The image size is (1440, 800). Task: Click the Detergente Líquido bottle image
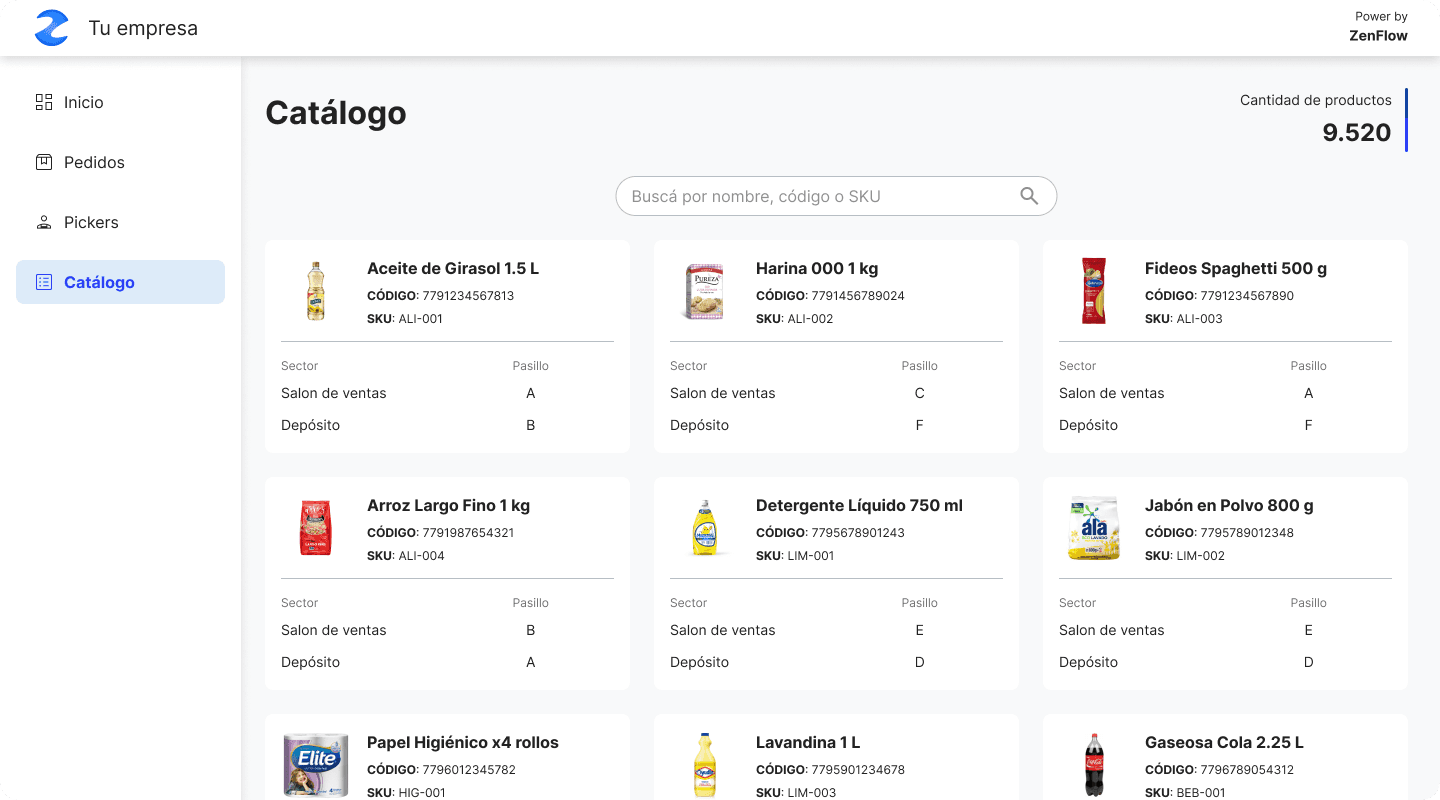click(x=704, y=528)
